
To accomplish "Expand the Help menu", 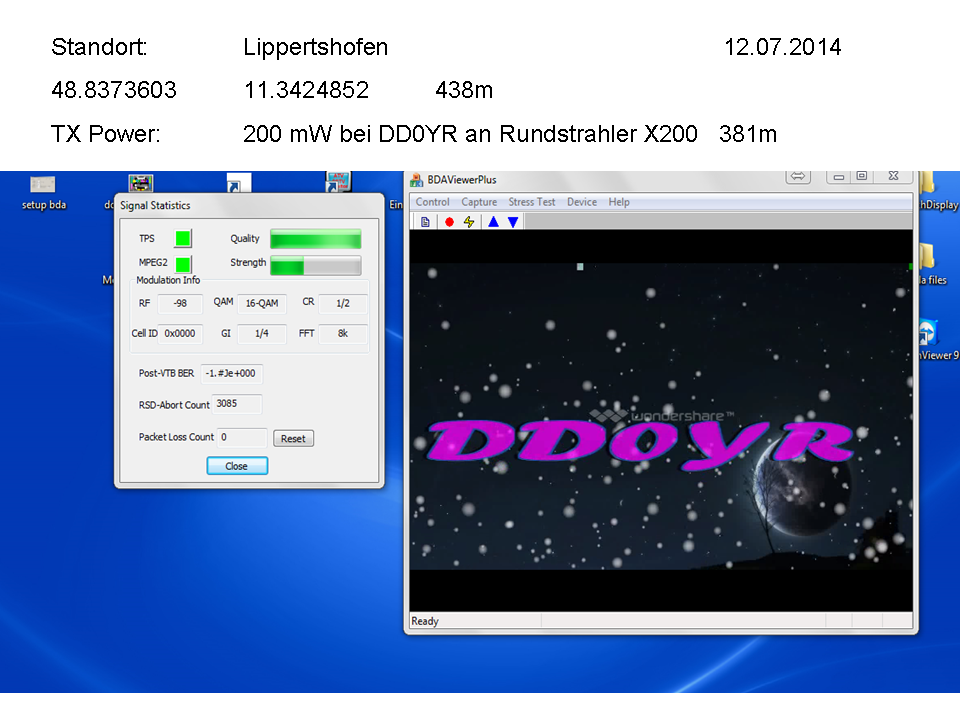I will click(619, 202).
